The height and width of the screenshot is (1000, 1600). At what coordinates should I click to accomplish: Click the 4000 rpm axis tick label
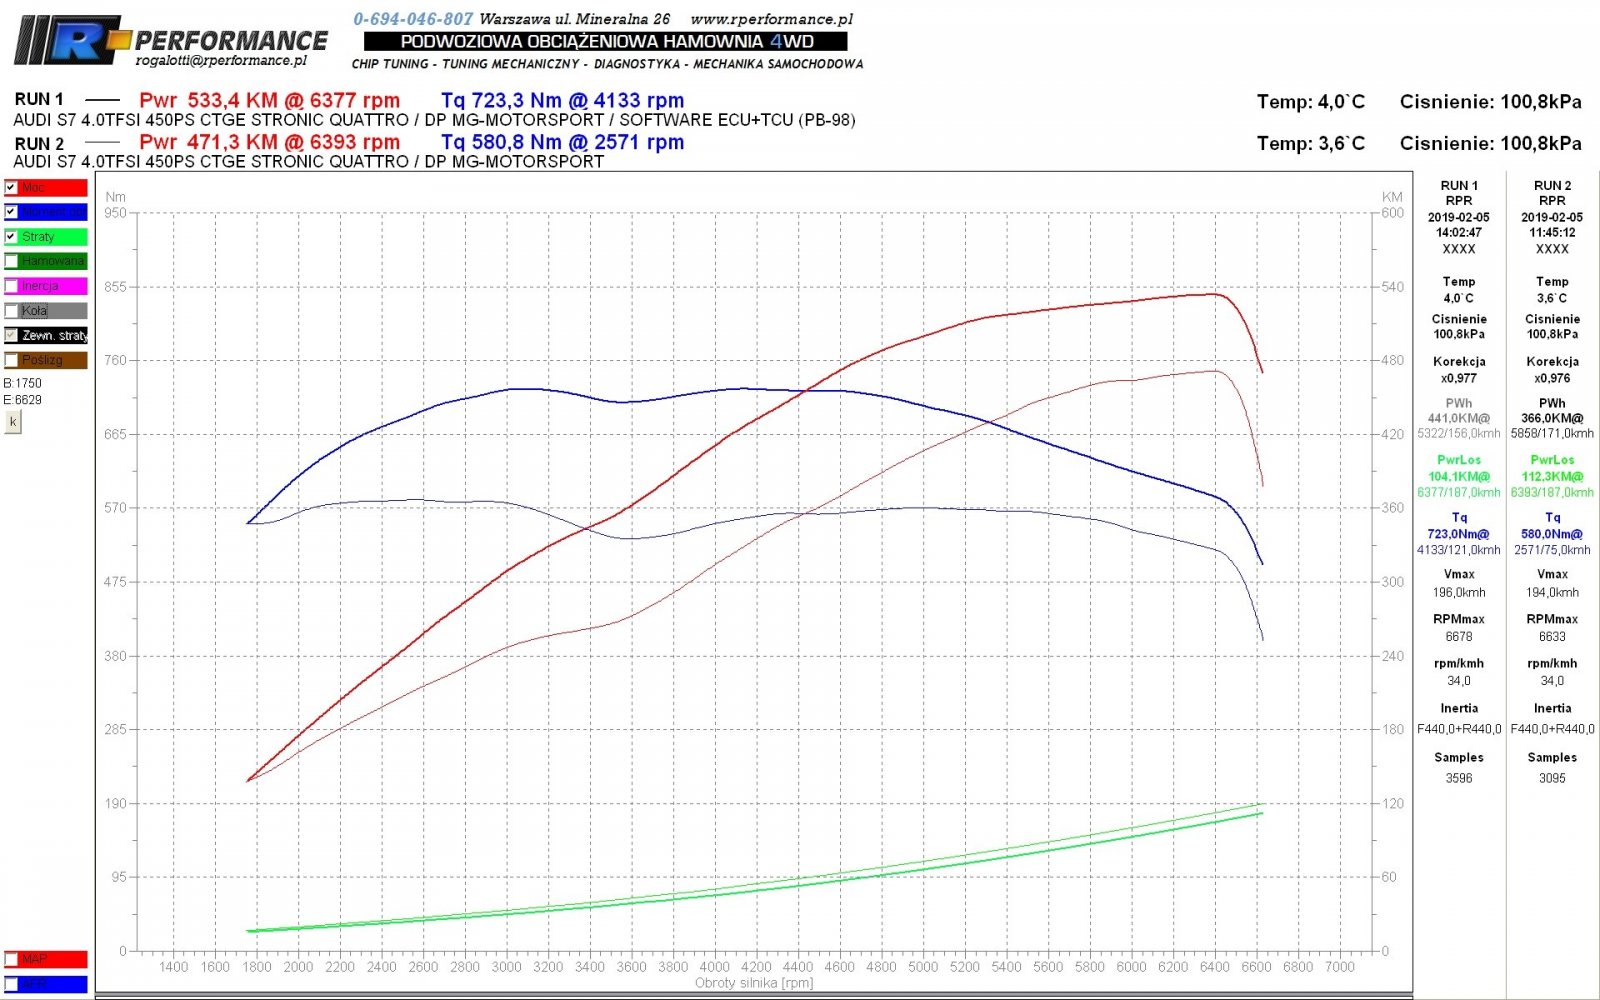714,967
